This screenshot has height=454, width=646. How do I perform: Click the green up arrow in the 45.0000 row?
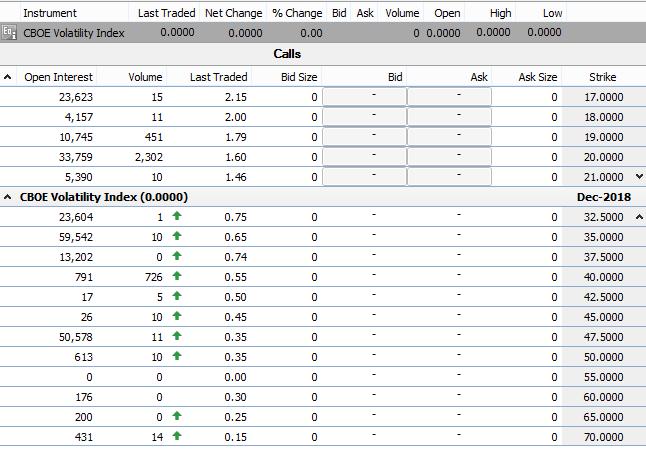177,316
